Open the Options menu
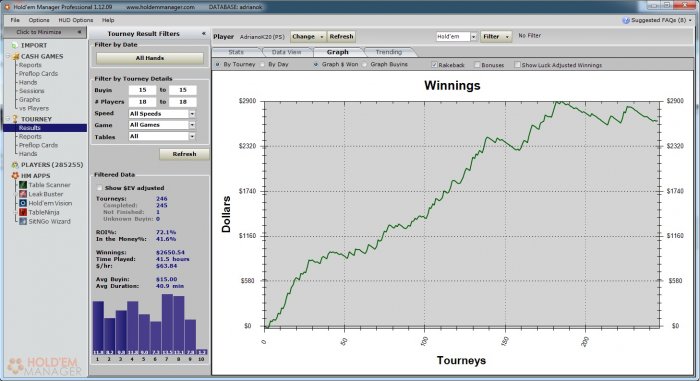Viewport: 700px width, 381px height. (x=39, y=20)
